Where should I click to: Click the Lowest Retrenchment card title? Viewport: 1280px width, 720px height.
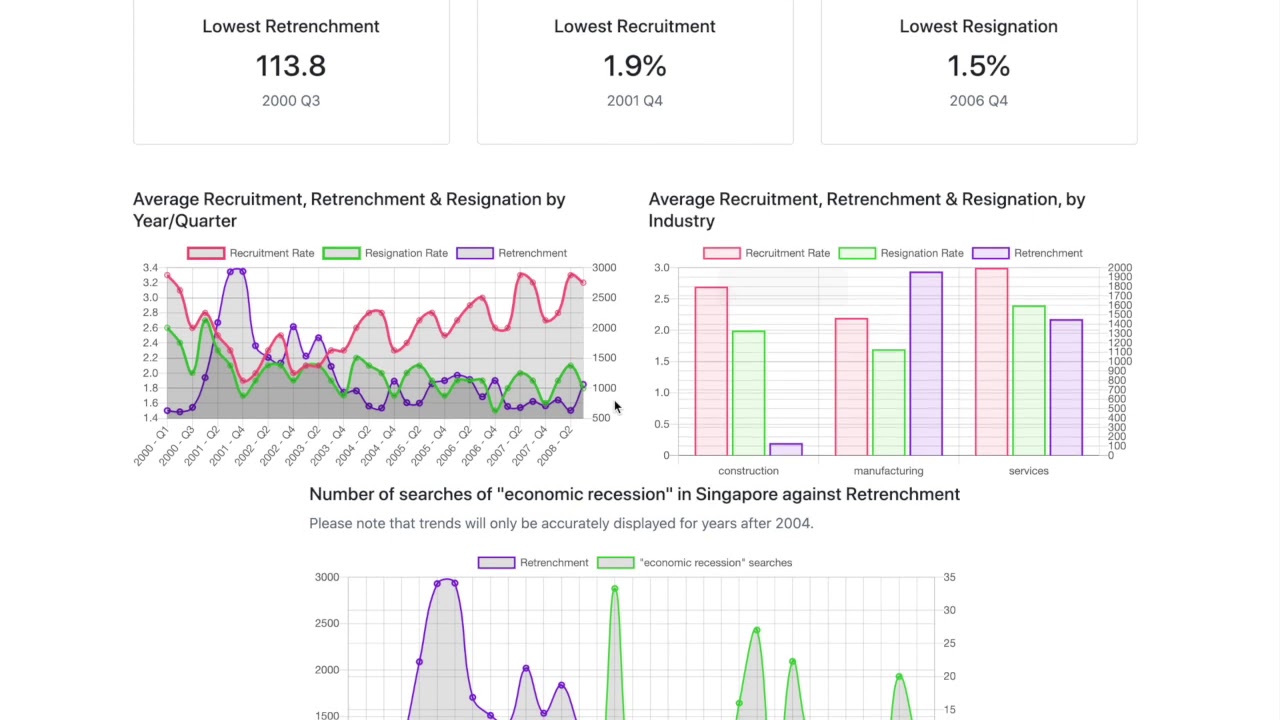point(291,26)
